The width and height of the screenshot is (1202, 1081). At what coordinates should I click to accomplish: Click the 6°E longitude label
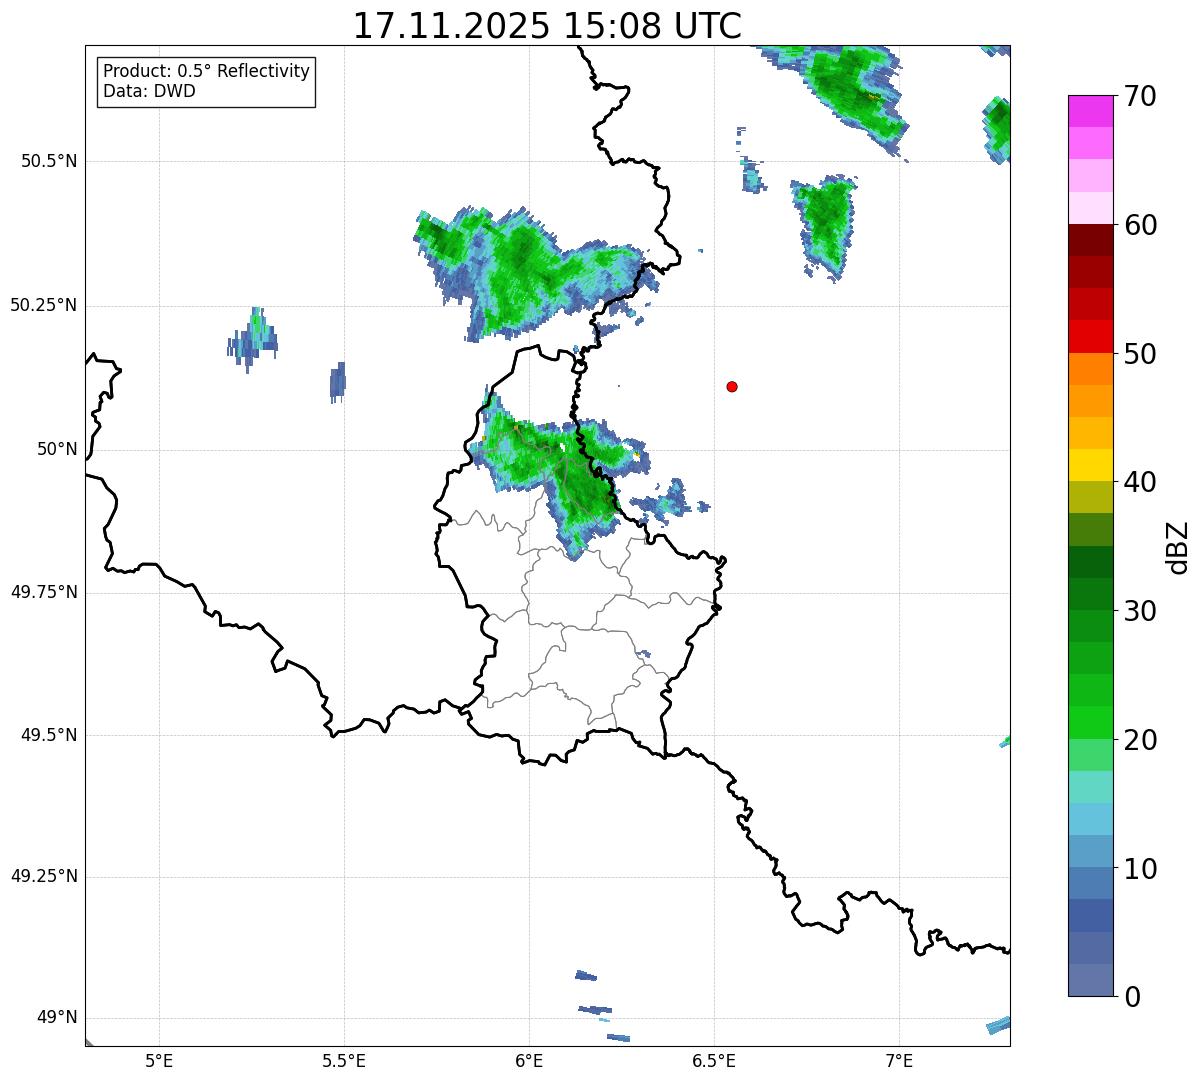529,1060
